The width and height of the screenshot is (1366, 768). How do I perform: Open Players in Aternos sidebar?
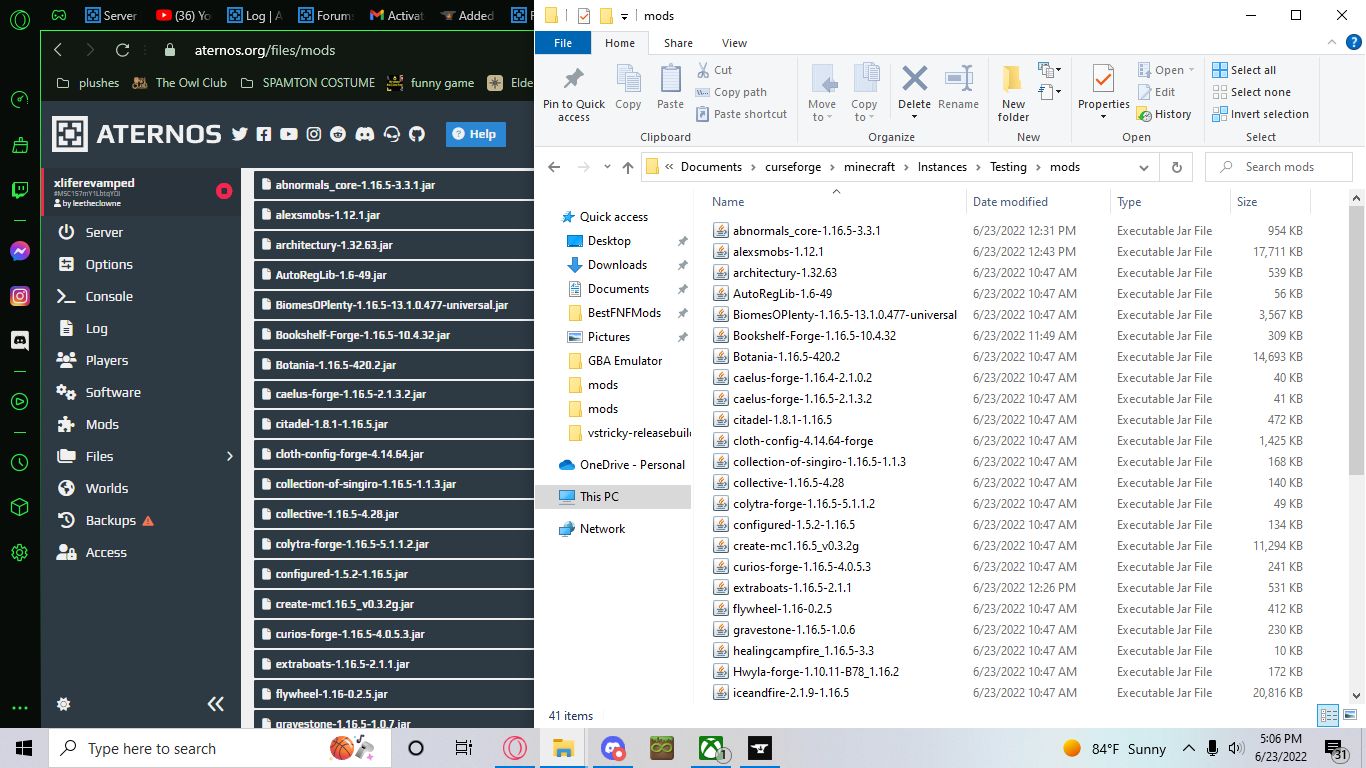107,360
